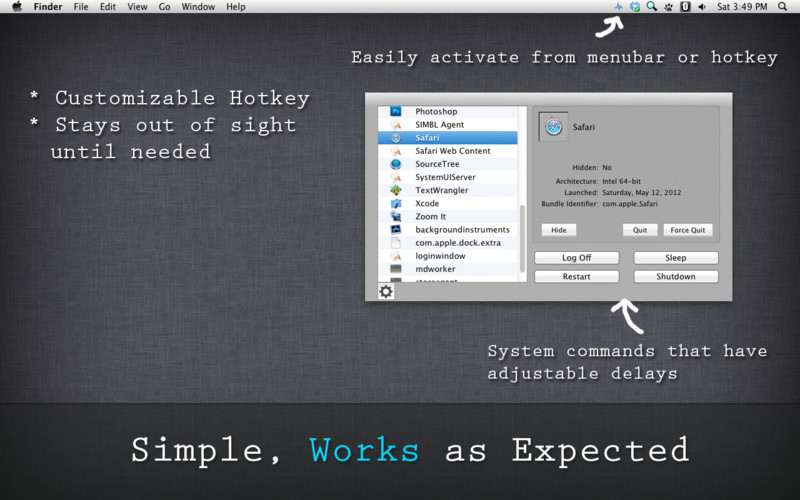
Task: Open the Go menu
Action: tap(164, 7)
